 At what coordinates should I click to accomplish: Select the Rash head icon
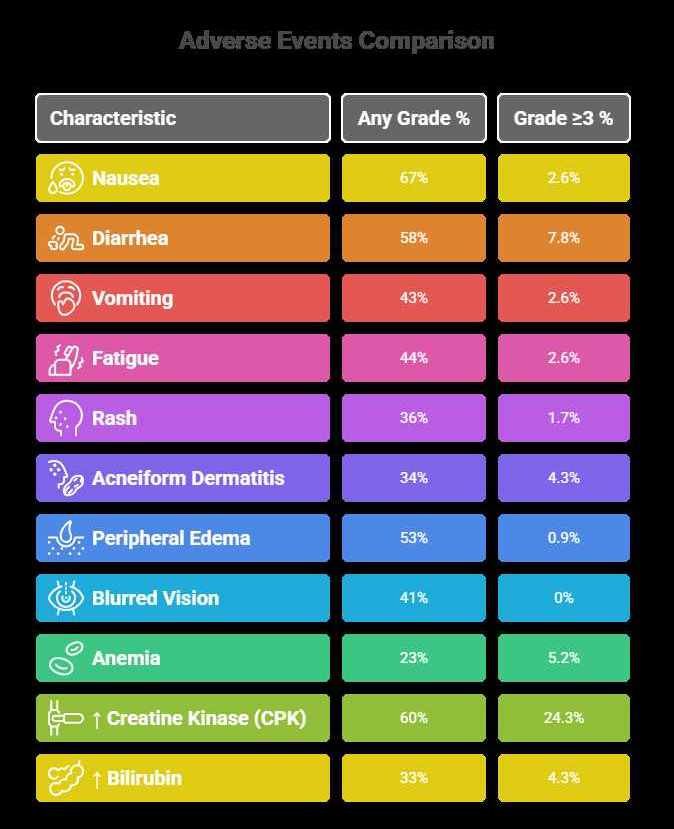(x=66, y=418)
